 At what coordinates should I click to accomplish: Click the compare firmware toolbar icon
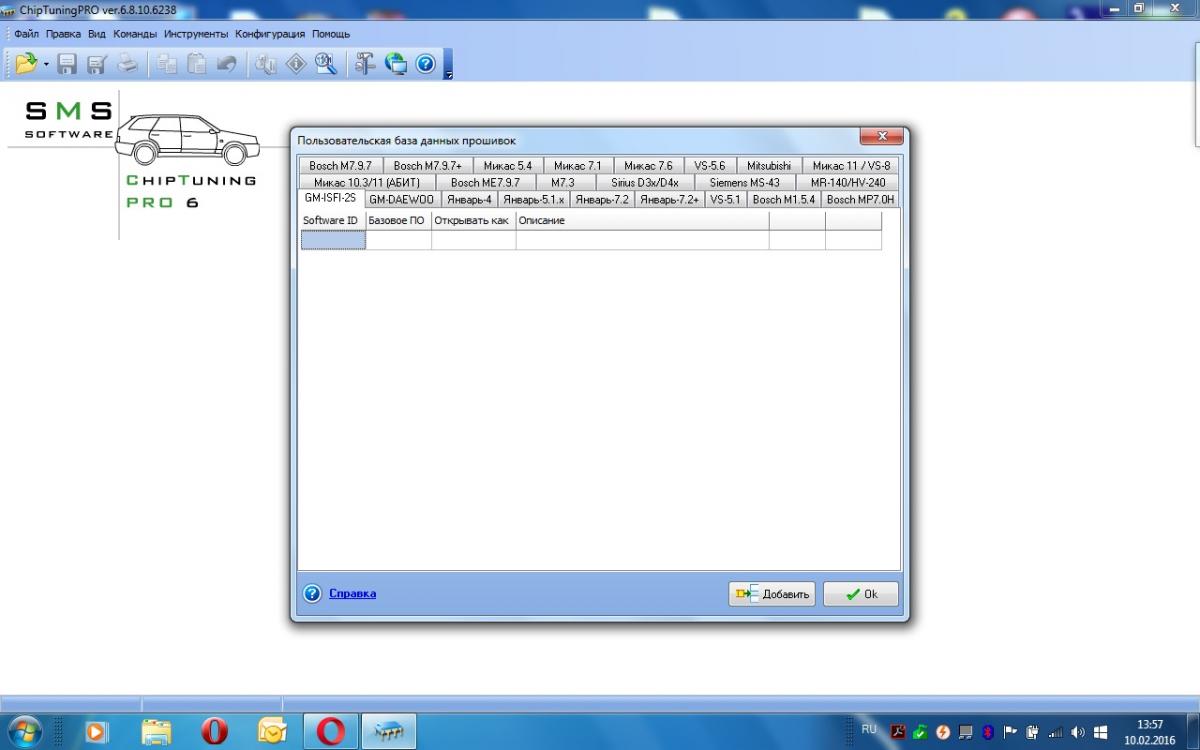click(x=266, y=64)
